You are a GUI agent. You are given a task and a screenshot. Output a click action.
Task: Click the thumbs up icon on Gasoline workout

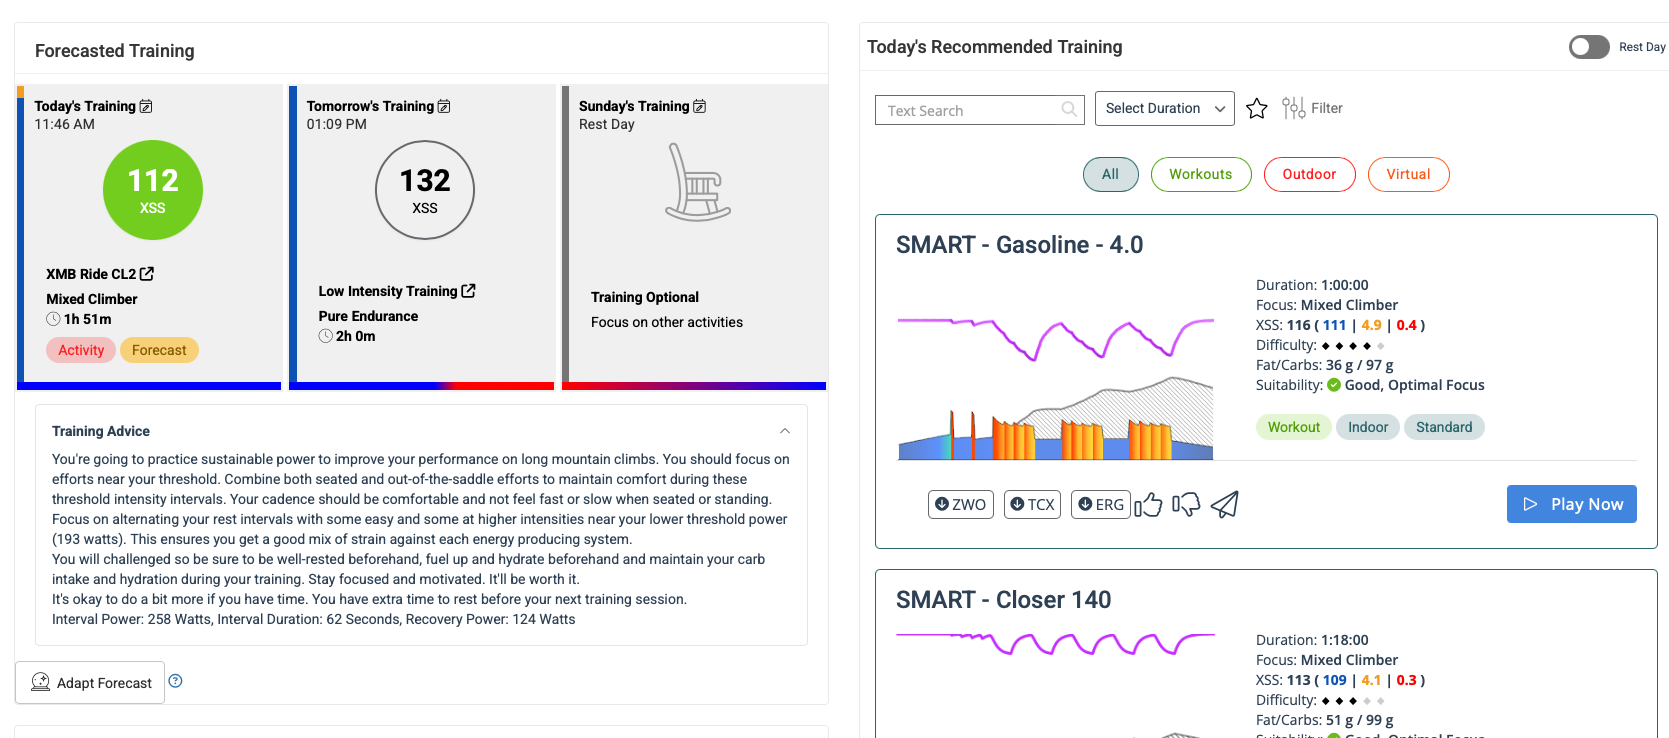coord(1148,505)
